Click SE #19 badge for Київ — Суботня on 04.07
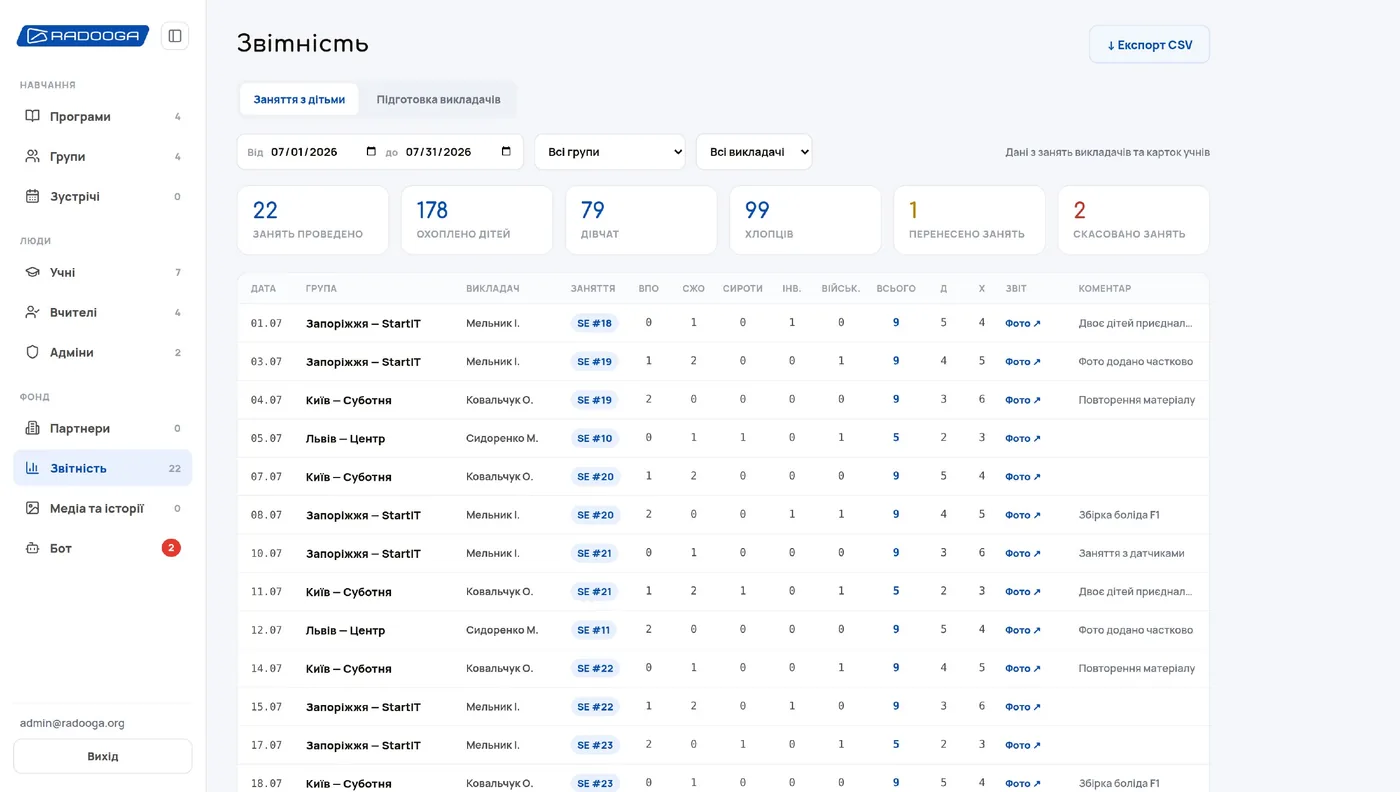The image size is (1400, 792). click(594, 400)
